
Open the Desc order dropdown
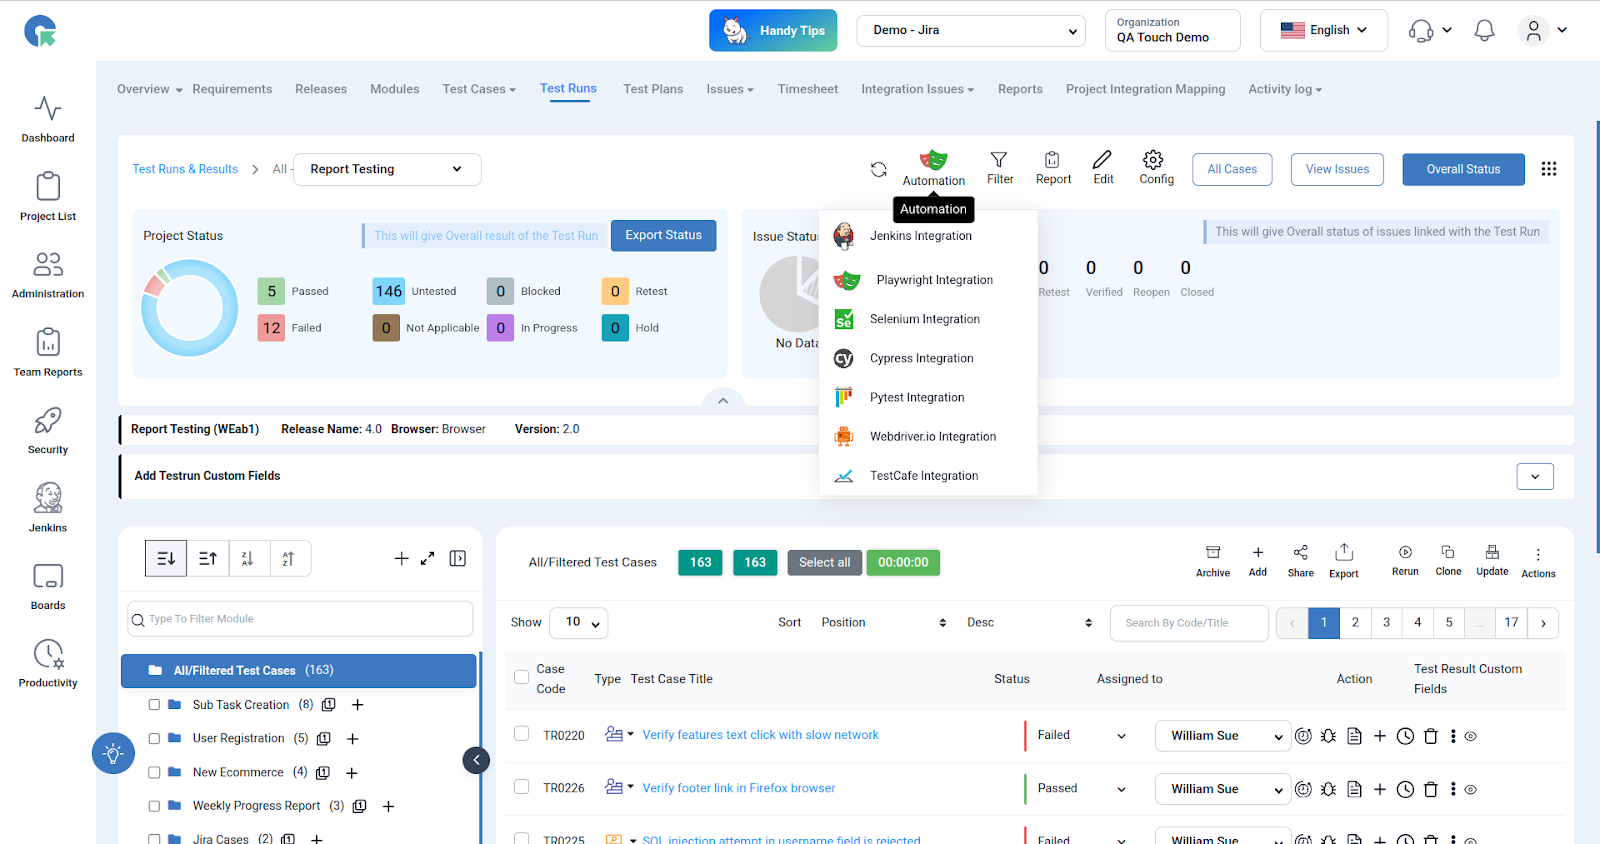coord(1029,622)
